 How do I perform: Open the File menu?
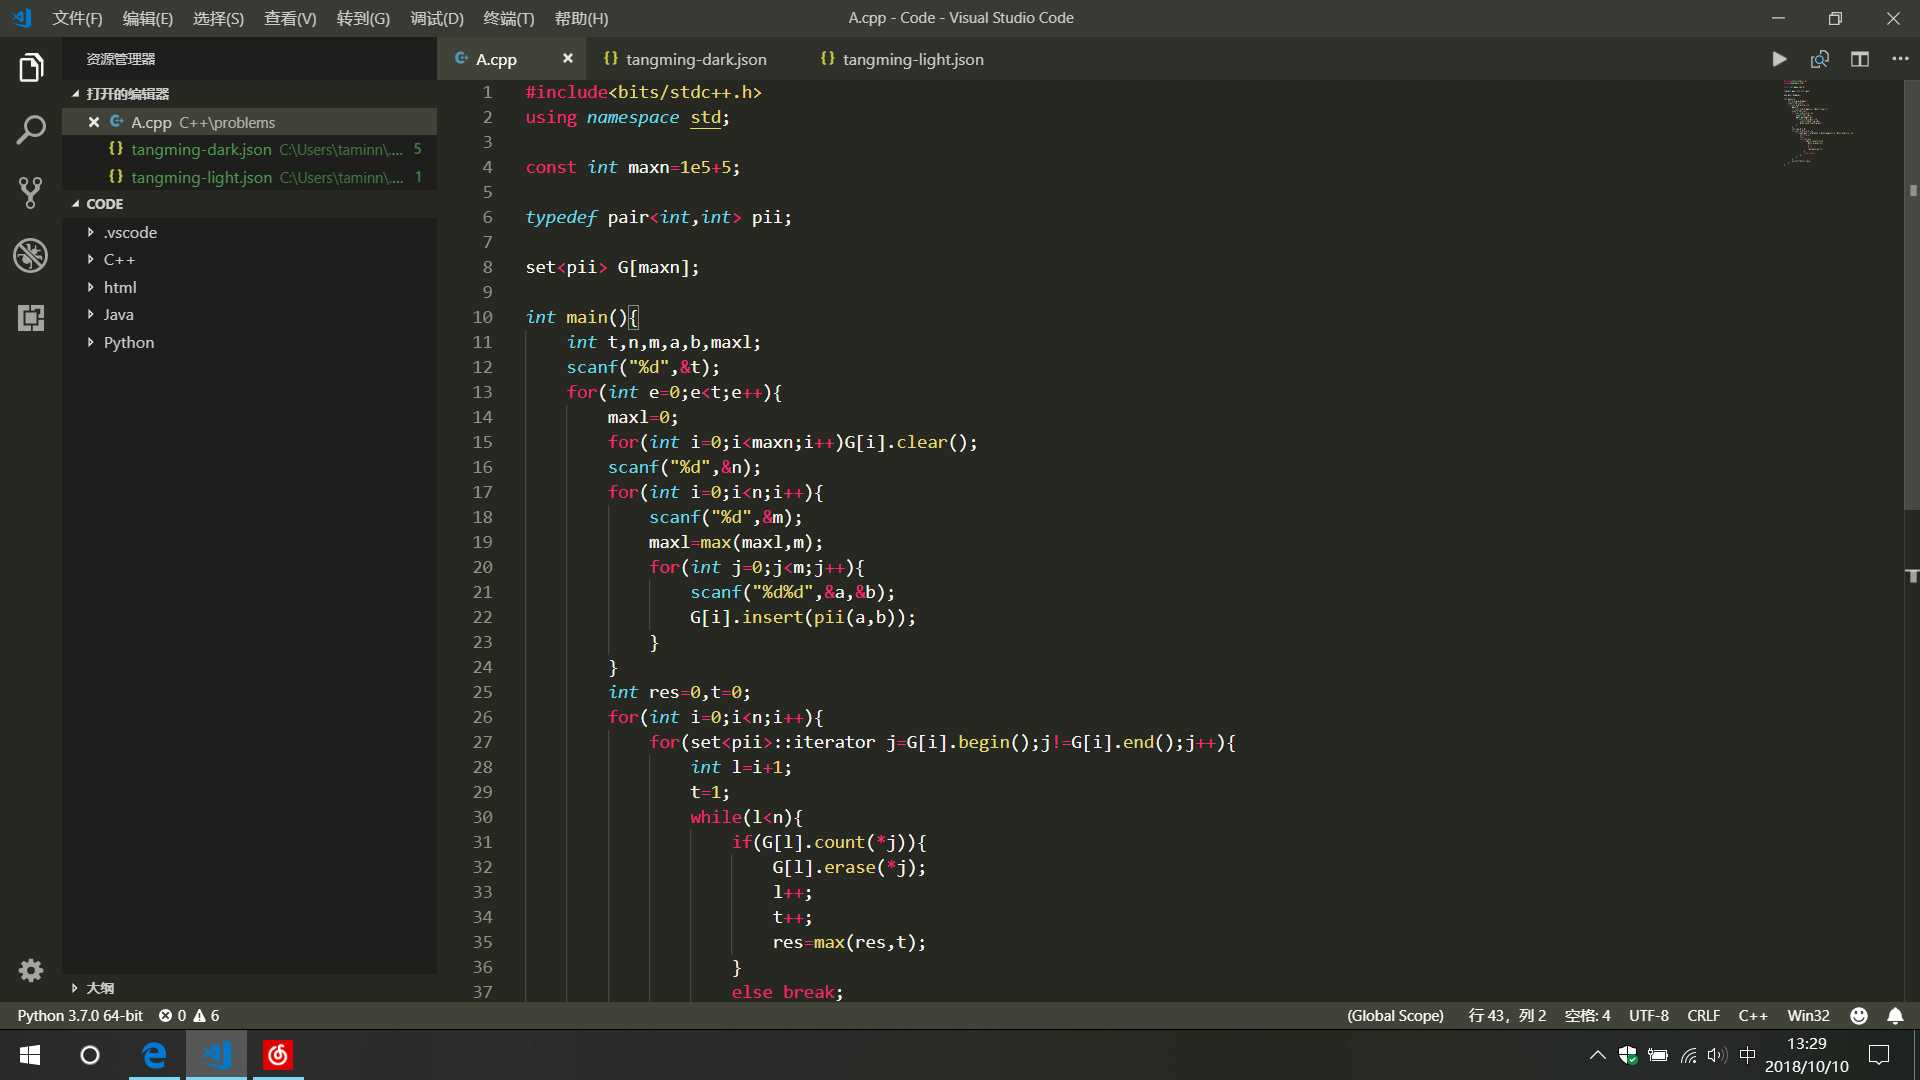(x=77, y=18)
